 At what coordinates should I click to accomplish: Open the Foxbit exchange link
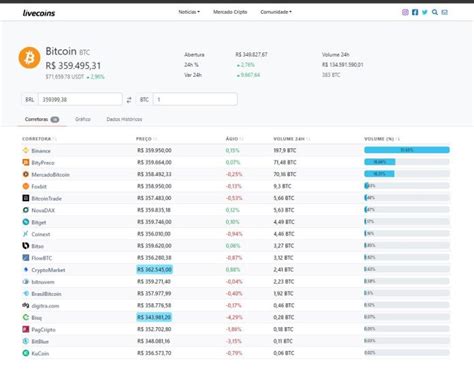coord(39,187)
